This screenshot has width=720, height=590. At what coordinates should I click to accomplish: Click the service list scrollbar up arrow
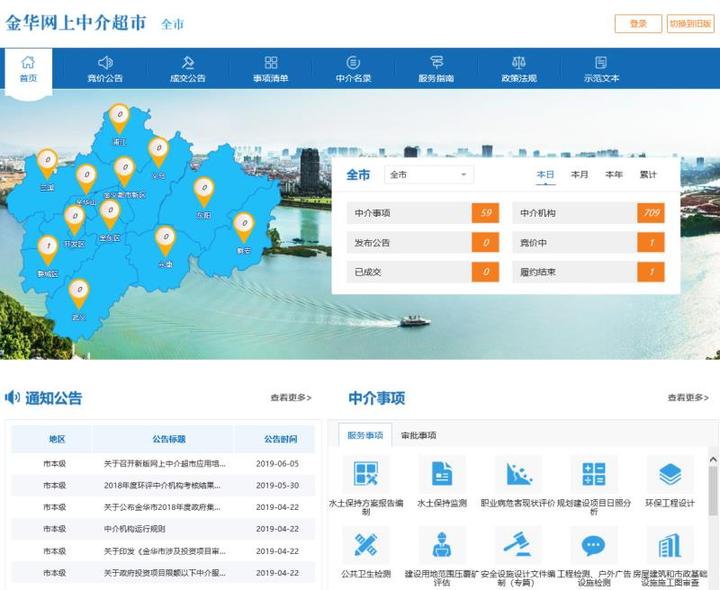pos(713,459)
